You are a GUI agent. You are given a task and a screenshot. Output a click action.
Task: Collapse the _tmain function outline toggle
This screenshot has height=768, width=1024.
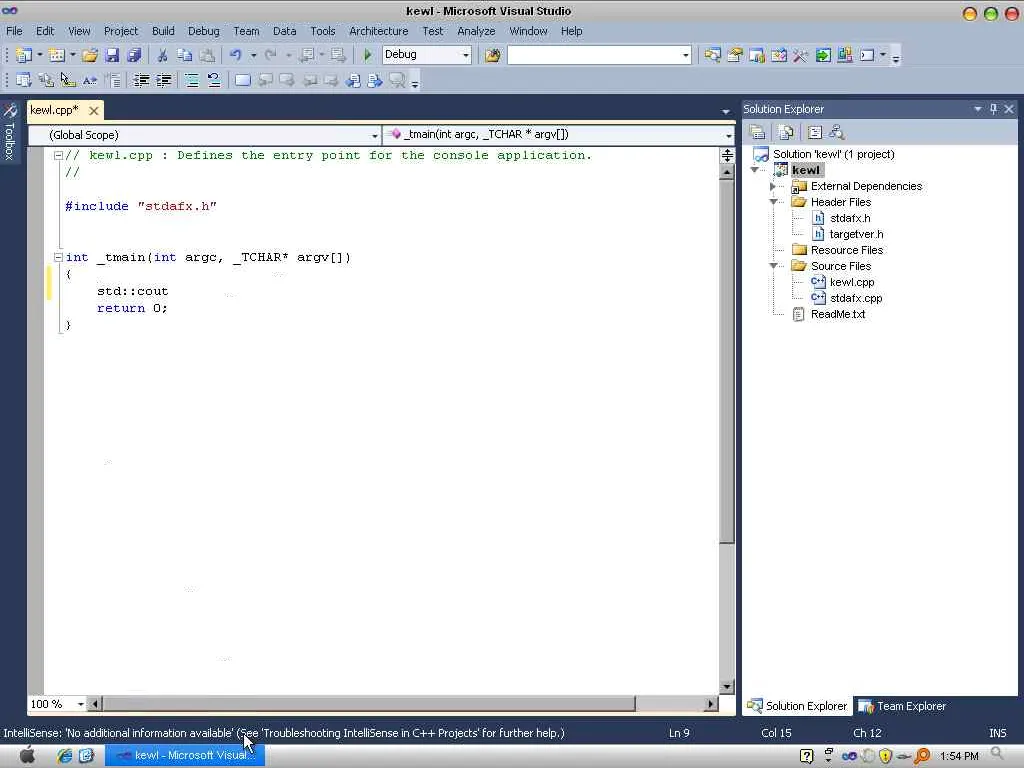click(58, 257)
